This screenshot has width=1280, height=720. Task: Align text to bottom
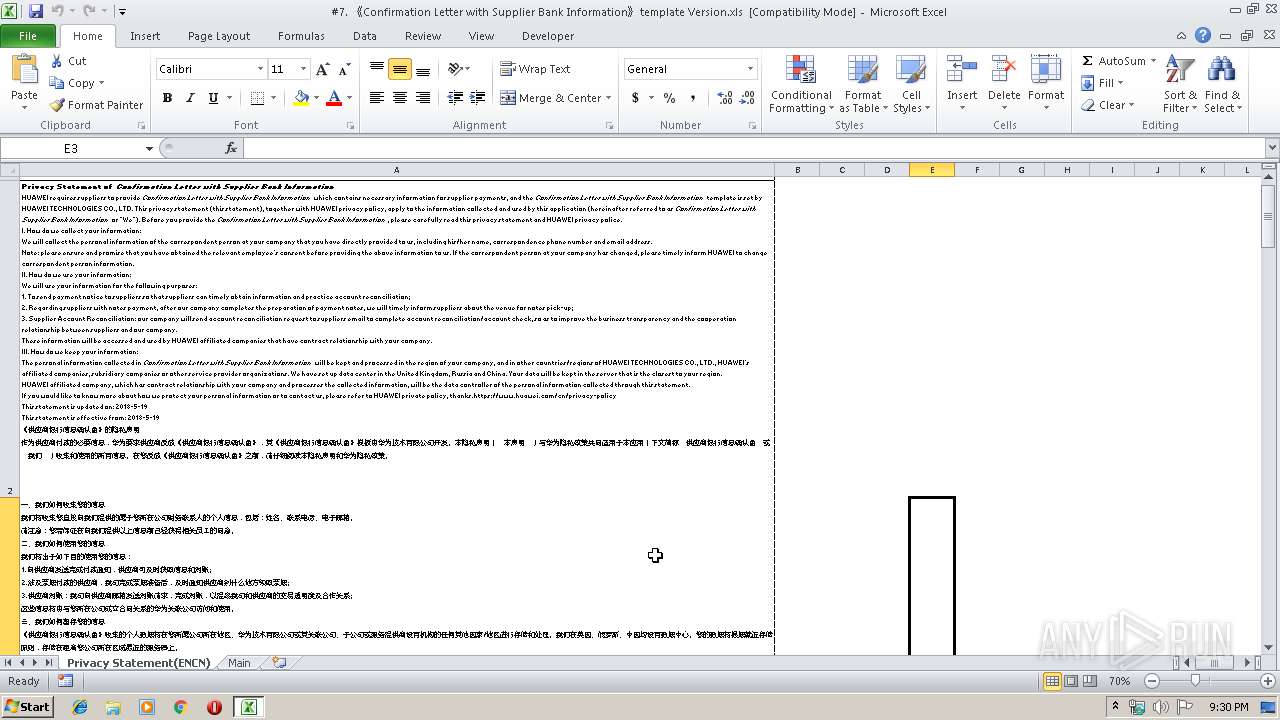pyautogui.click(x=423, y=69)
